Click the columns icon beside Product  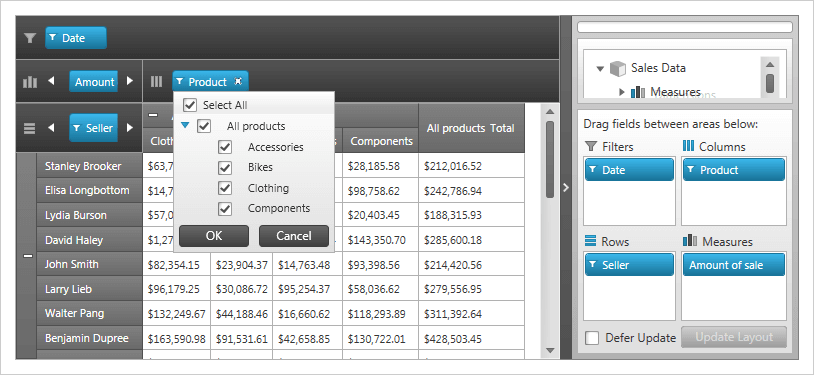(156, 82)
